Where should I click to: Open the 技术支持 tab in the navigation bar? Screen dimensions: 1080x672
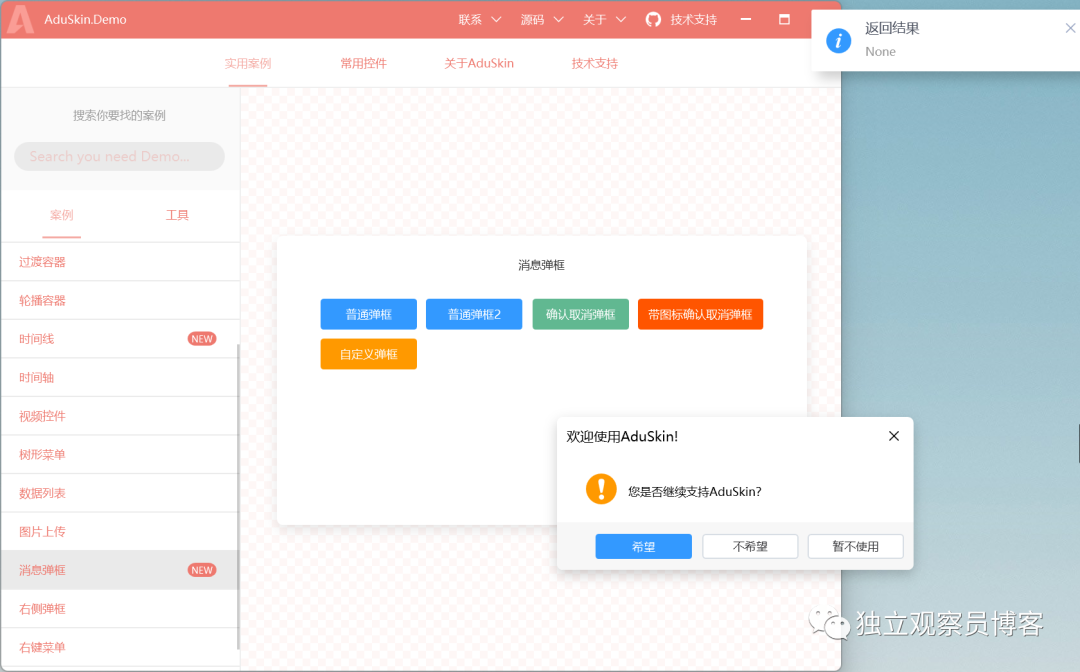594,63
